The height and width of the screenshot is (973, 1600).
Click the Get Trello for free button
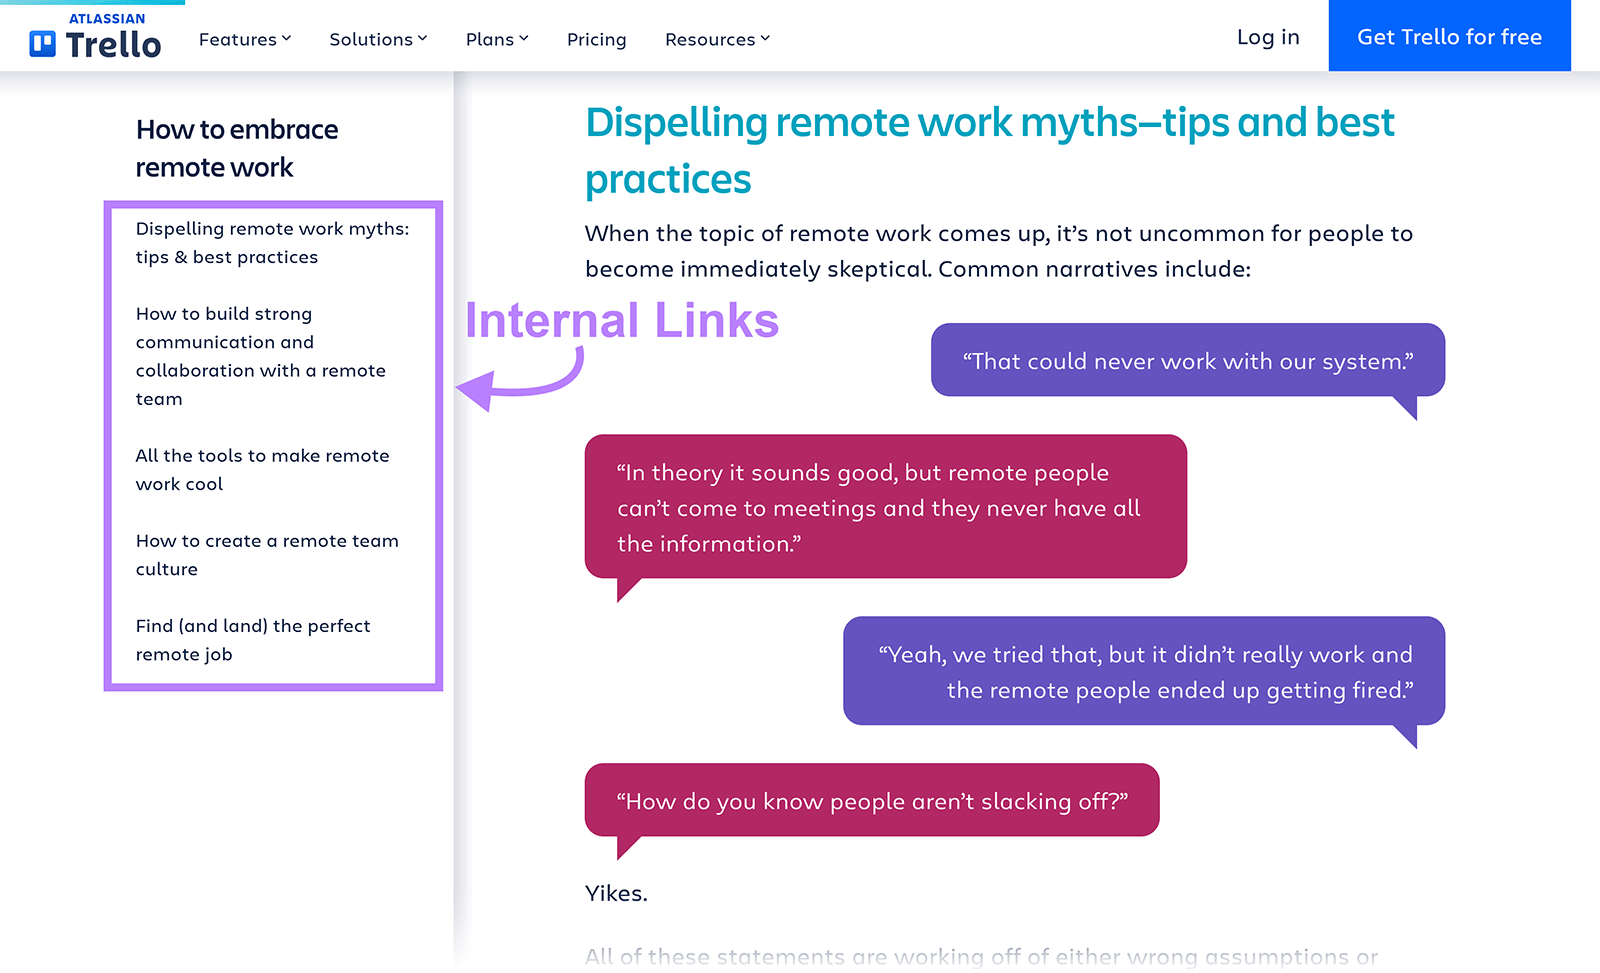click(x=1449, y=36)
